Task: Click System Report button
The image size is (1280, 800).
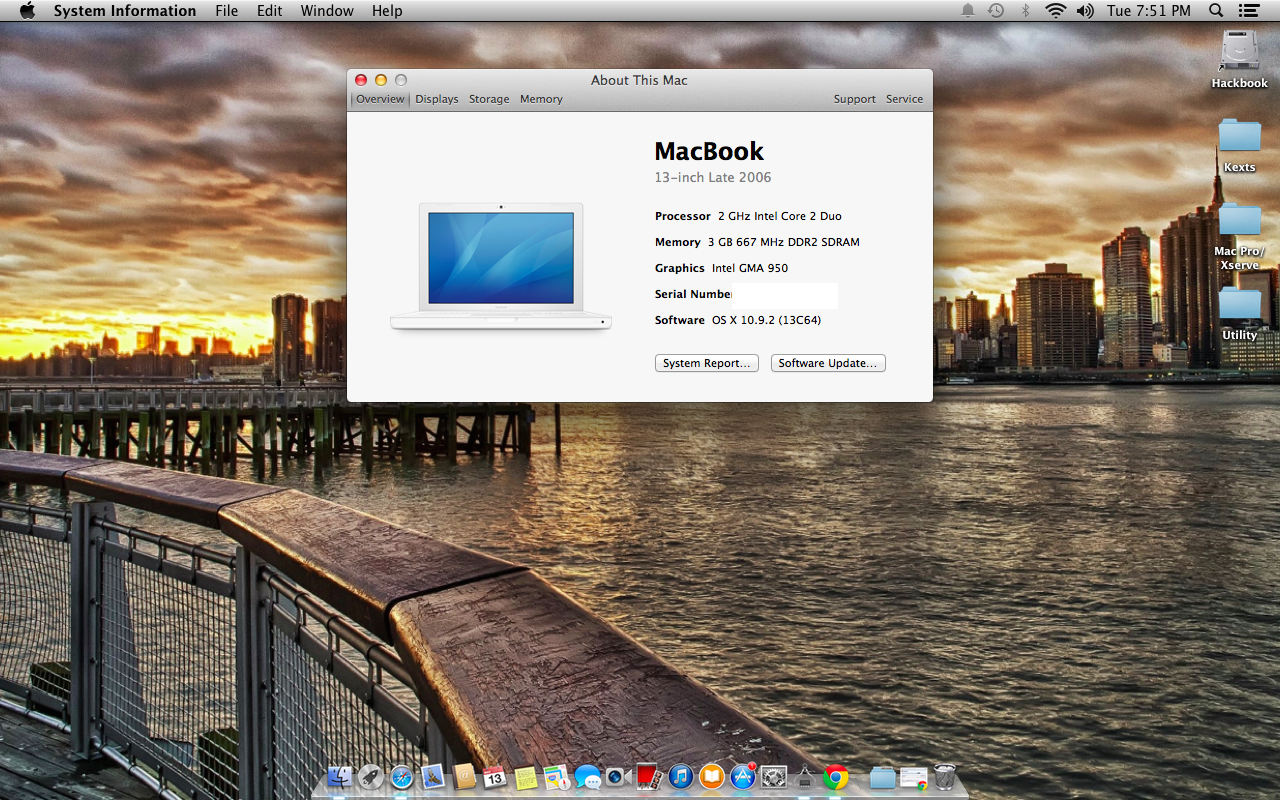Action: 707,363
